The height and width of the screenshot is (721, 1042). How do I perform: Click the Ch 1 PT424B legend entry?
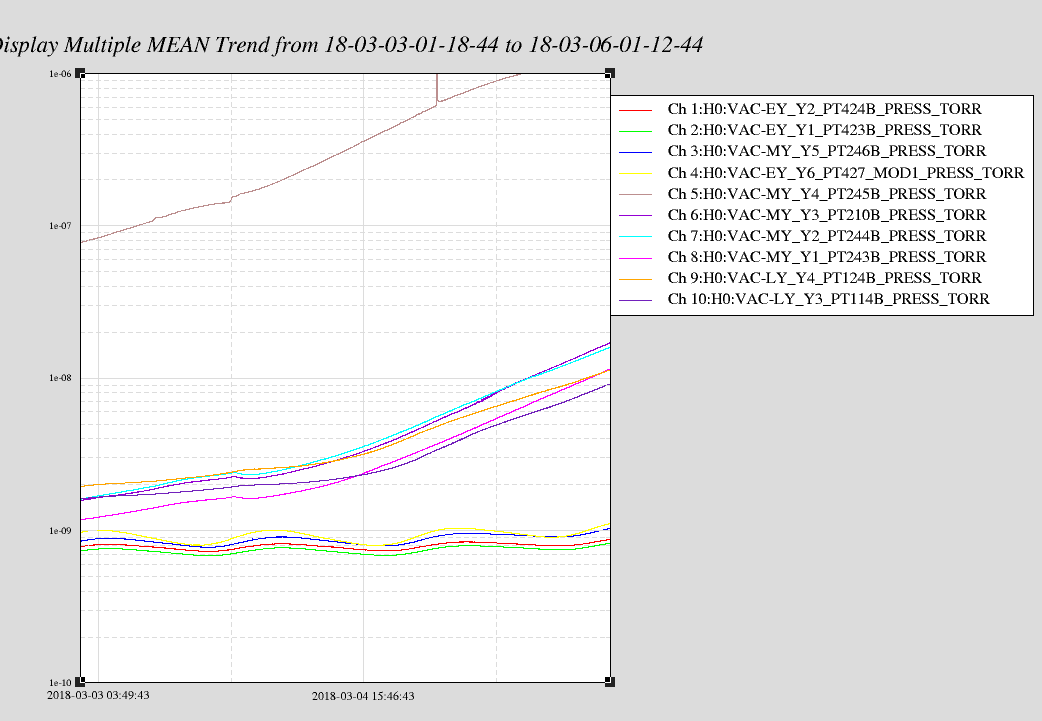[800, 109]
